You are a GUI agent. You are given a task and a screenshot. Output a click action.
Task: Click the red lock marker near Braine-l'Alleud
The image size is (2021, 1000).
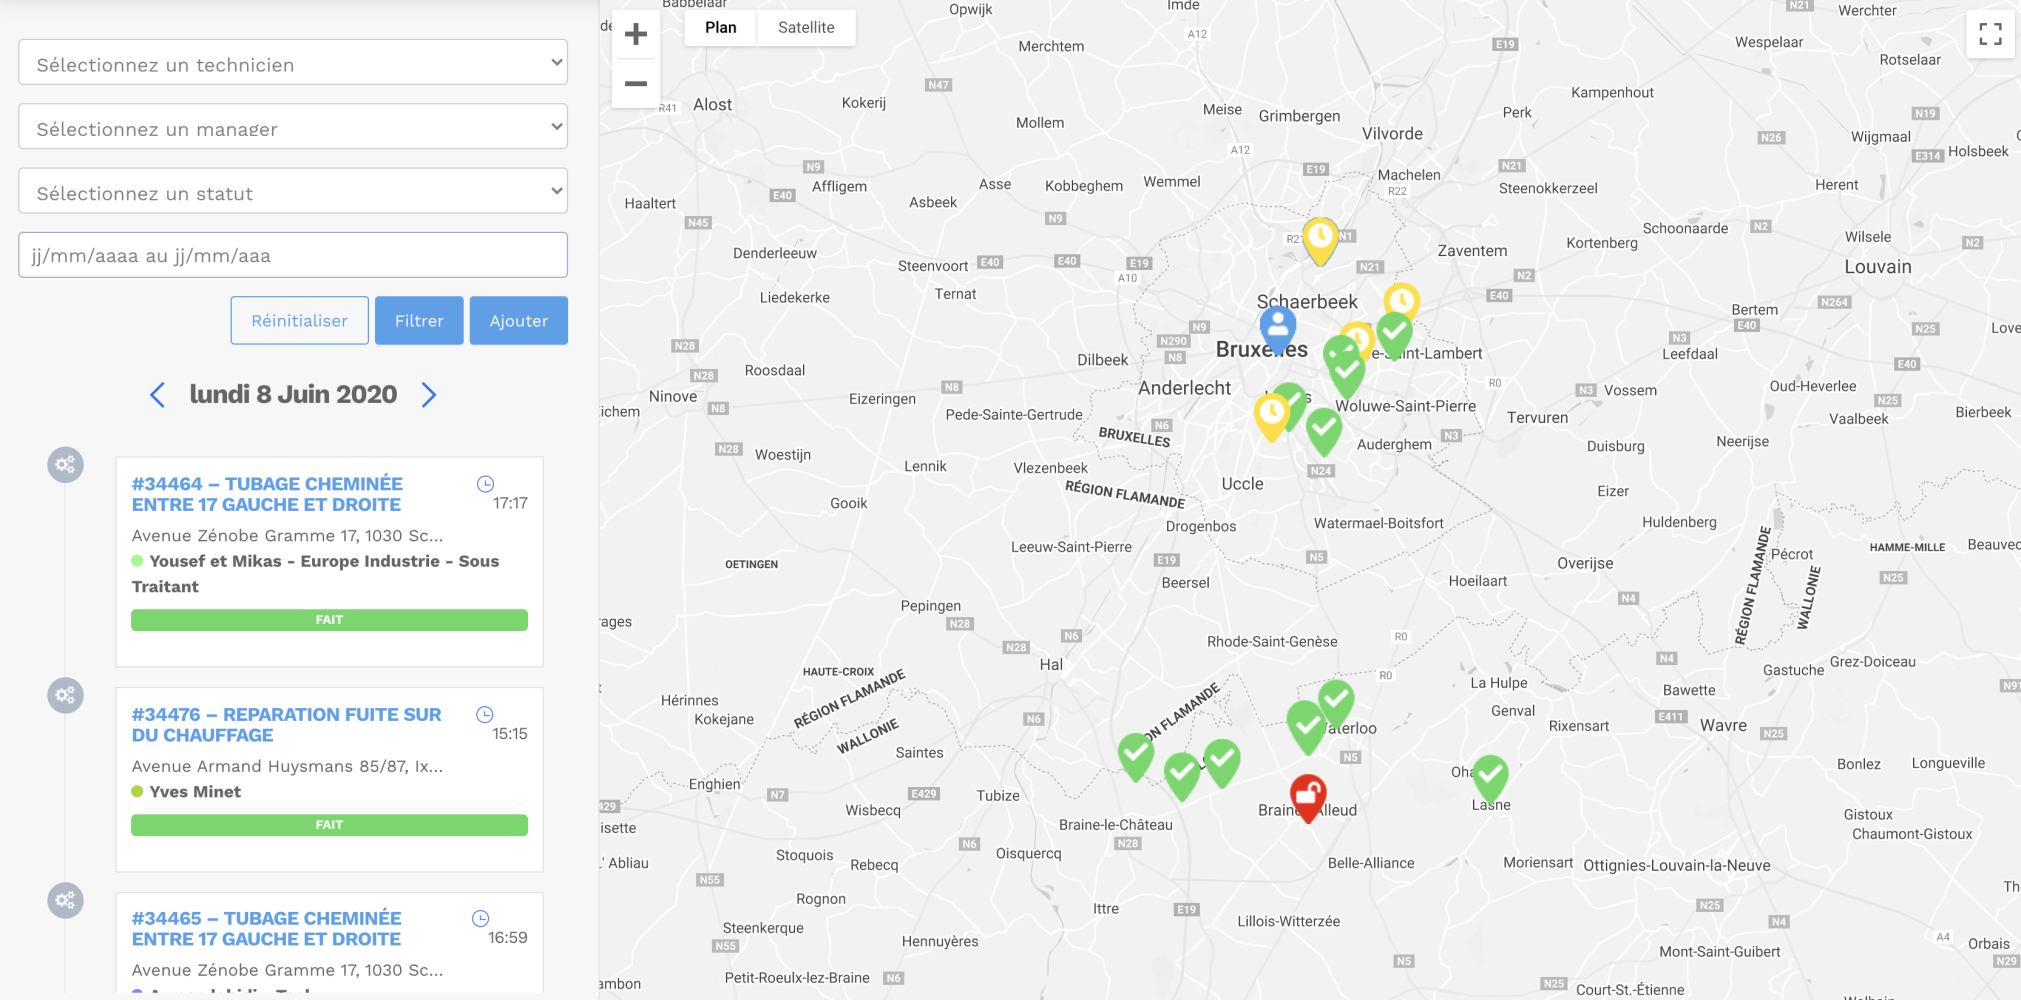tap(1307, 793)
